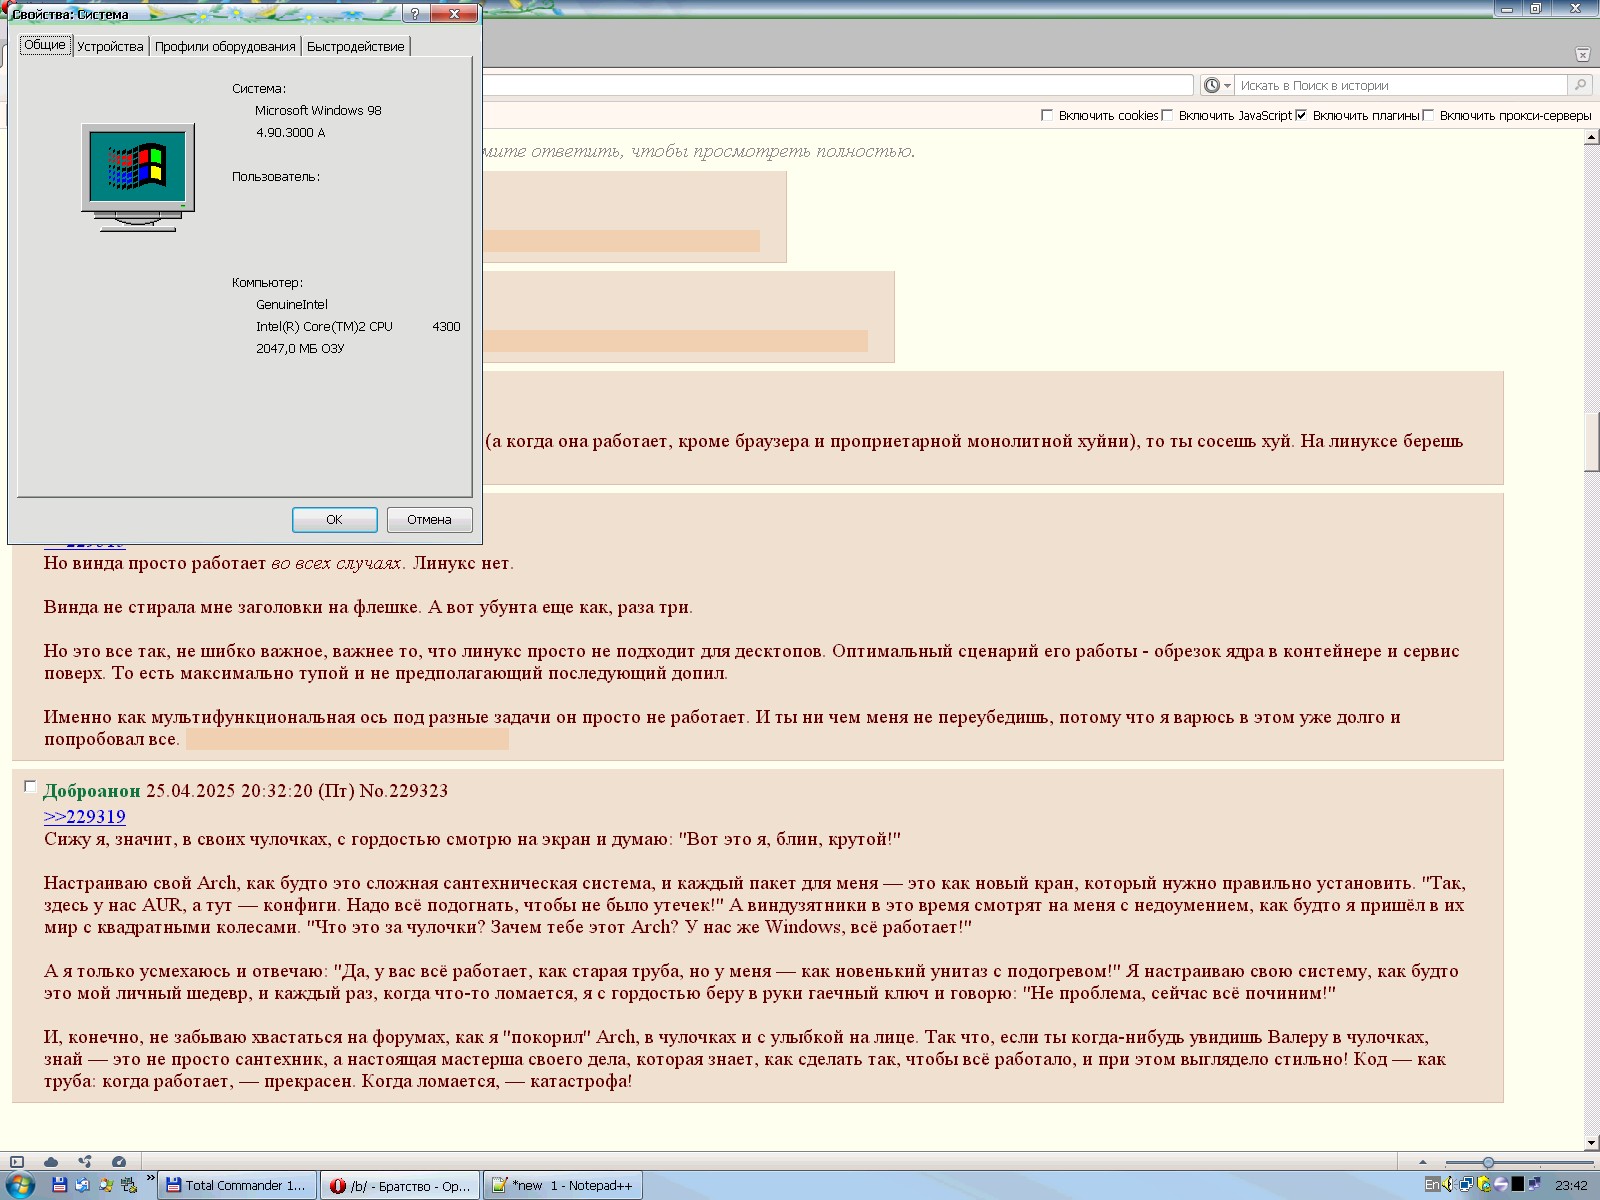Click the Доброанон poster name
1600x1200 pixels.
(92, 791)
